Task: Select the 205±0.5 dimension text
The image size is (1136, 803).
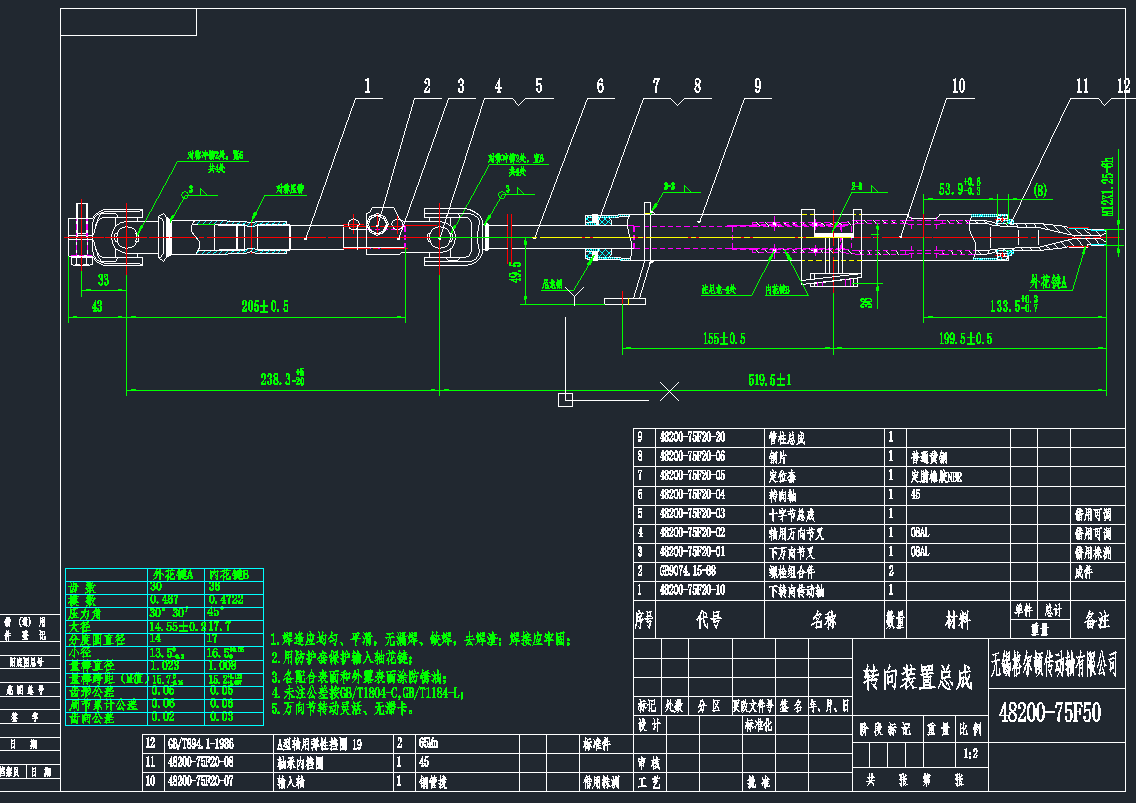Action: point(265,307)
